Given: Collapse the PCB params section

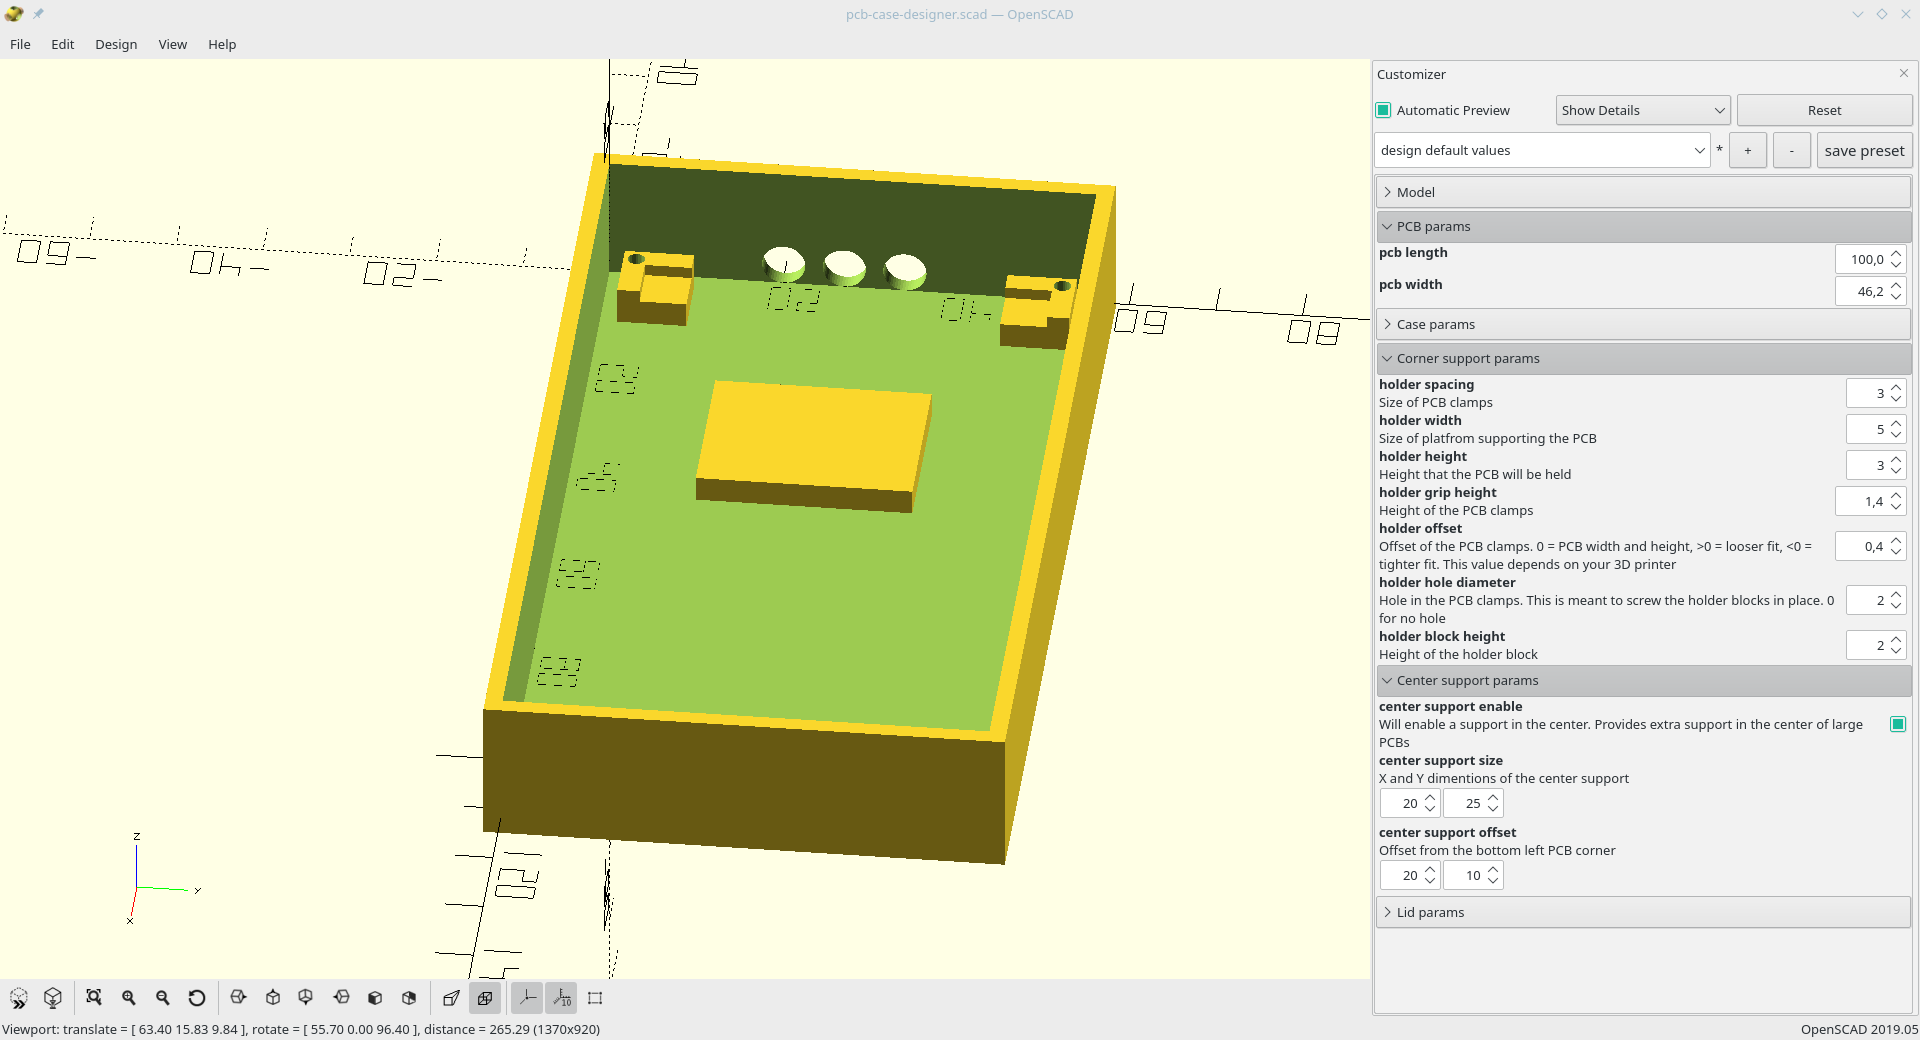Looking at the screenshot, I should 1643,226.
